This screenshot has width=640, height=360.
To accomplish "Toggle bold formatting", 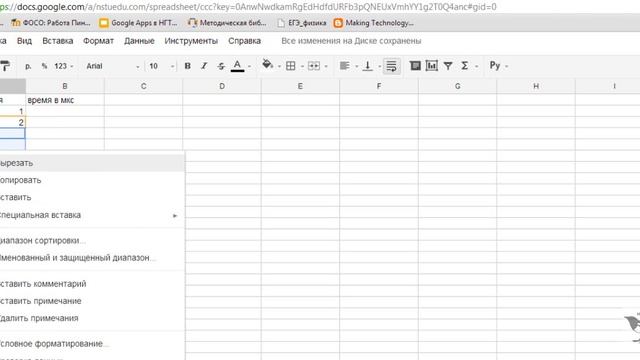I will point(188,66).
